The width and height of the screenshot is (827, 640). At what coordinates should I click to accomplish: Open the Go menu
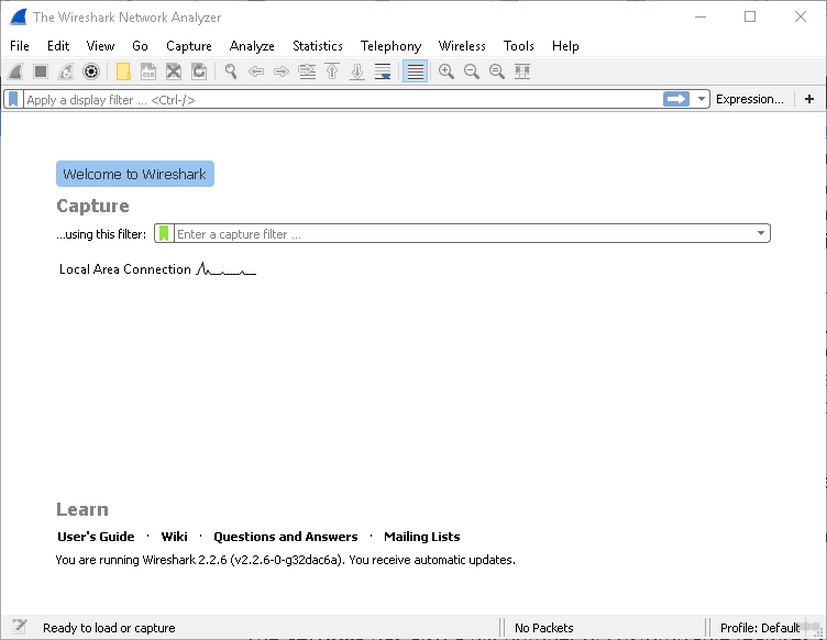[x=140, y=46]
